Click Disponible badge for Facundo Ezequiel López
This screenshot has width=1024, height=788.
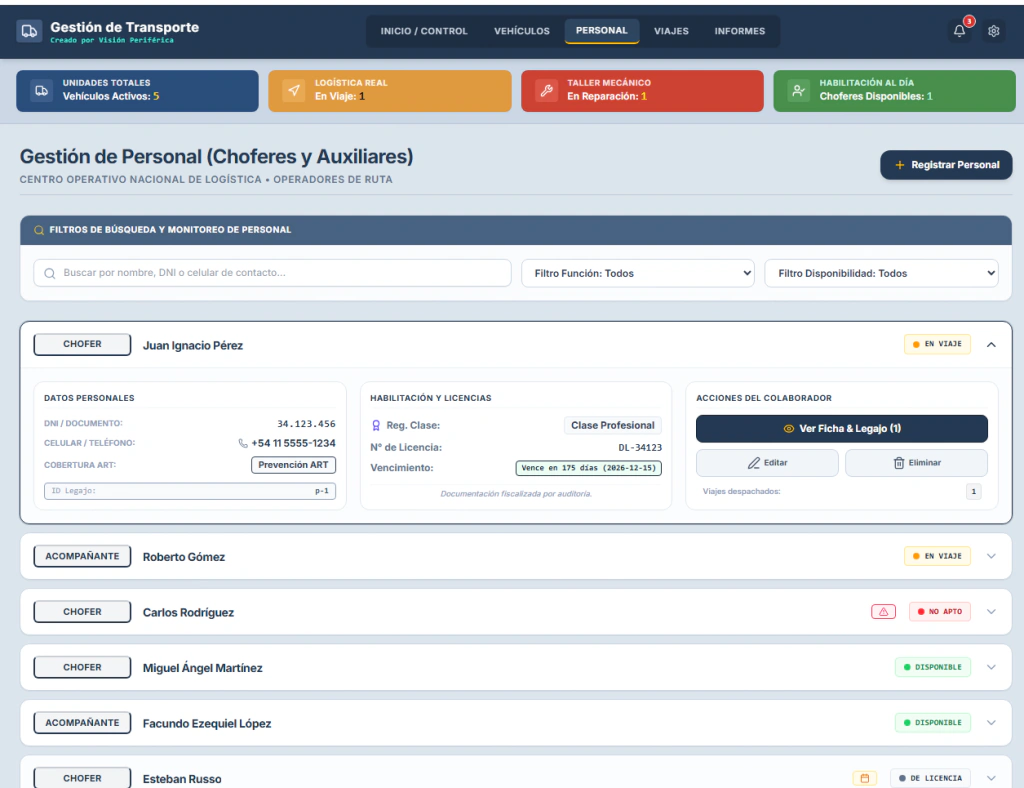click(933, 723)
